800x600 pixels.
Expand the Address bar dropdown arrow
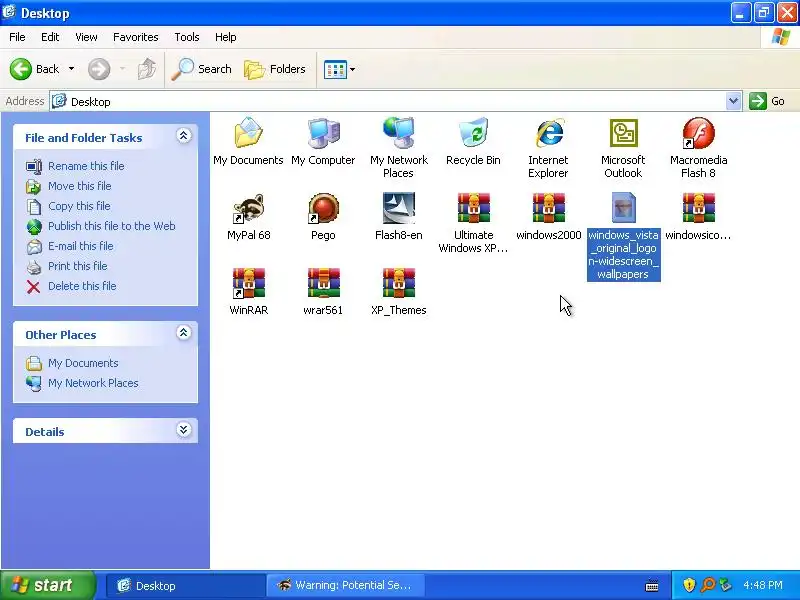[733, 101]
